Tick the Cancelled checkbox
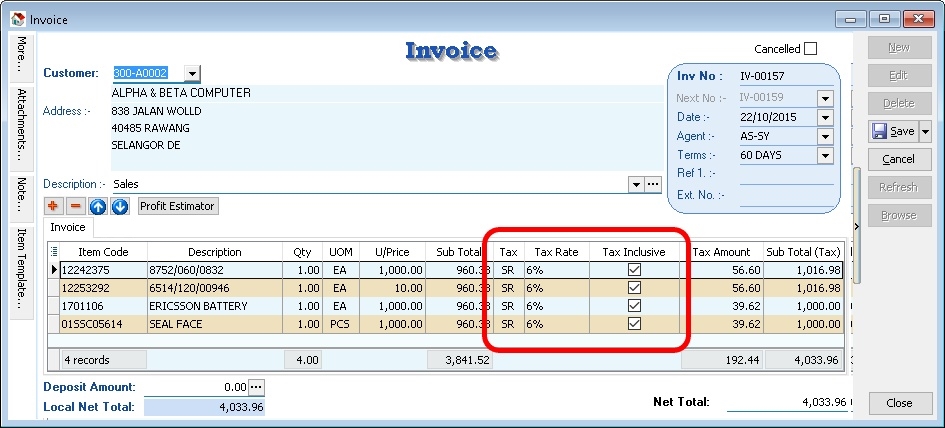The height and width of the screenshot is (428, 945). [x=810, y=49]
